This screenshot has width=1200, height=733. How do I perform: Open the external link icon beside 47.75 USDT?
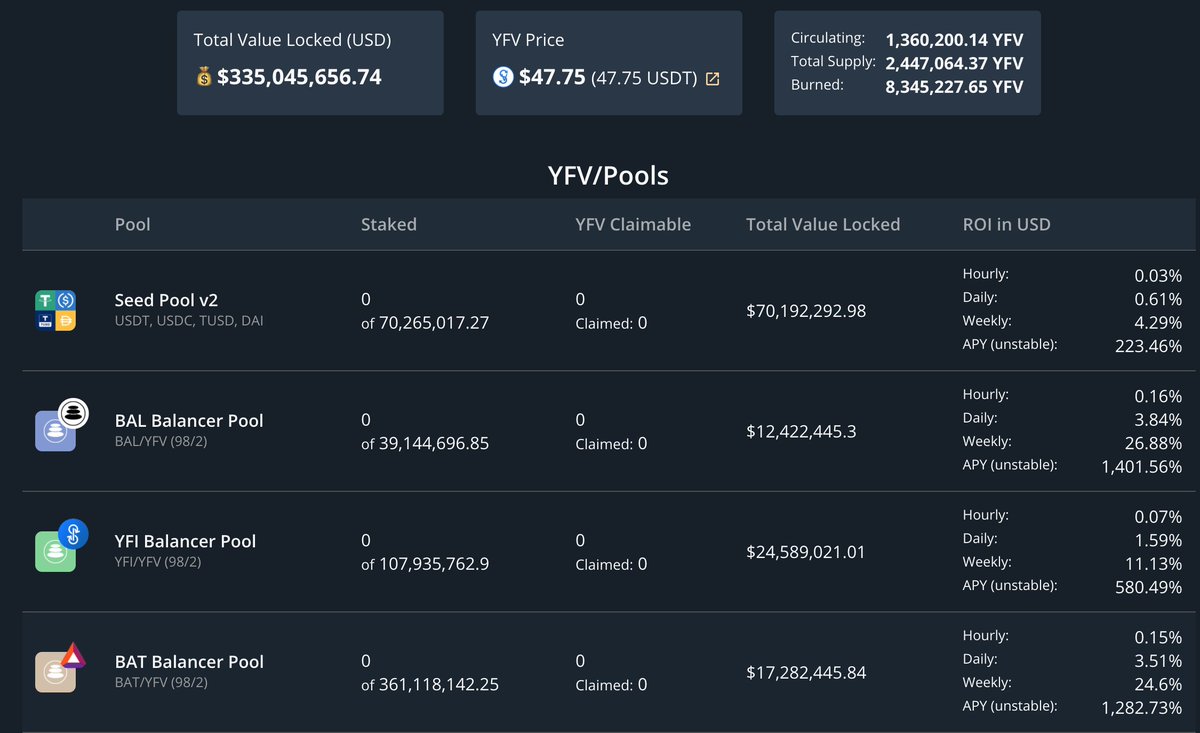(712, 79)
